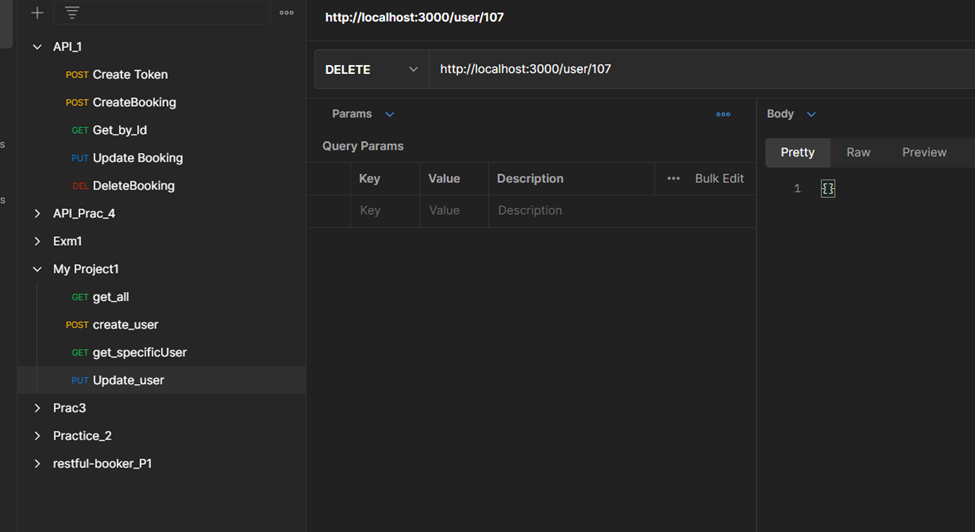975x532 pixels.
Task: Click the sidebar search field
Action: tap(162, 12)
